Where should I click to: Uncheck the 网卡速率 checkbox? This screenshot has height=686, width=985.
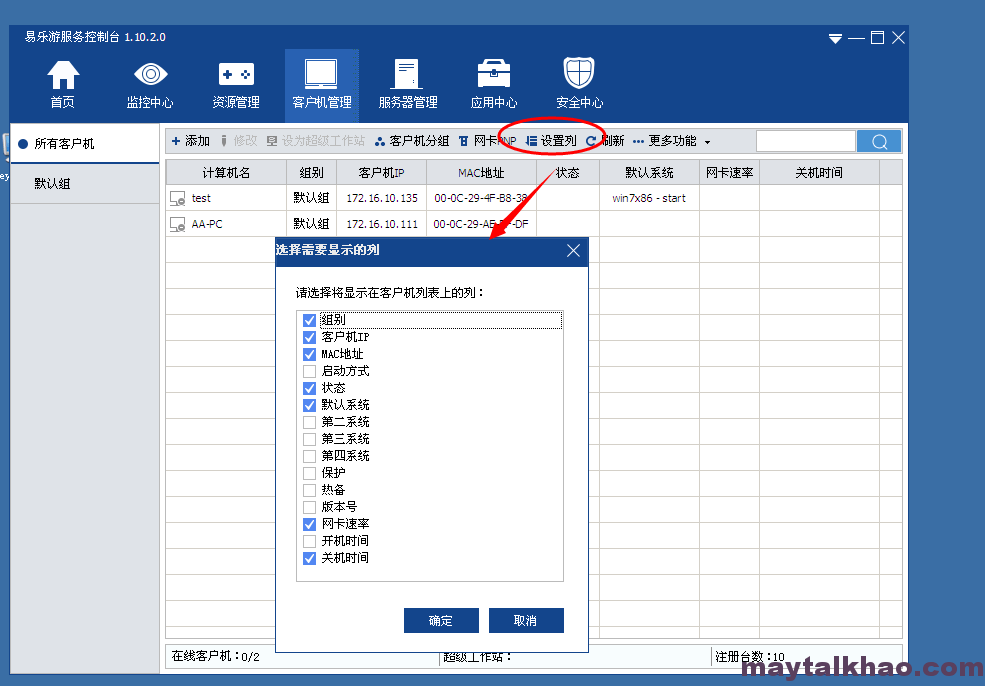pos(309,524)
